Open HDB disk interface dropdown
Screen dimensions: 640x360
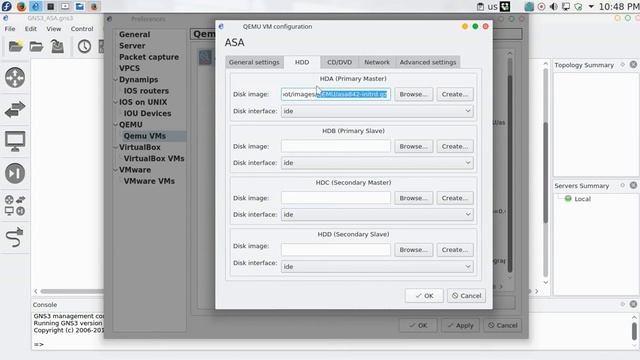click(x=377, y=163)
